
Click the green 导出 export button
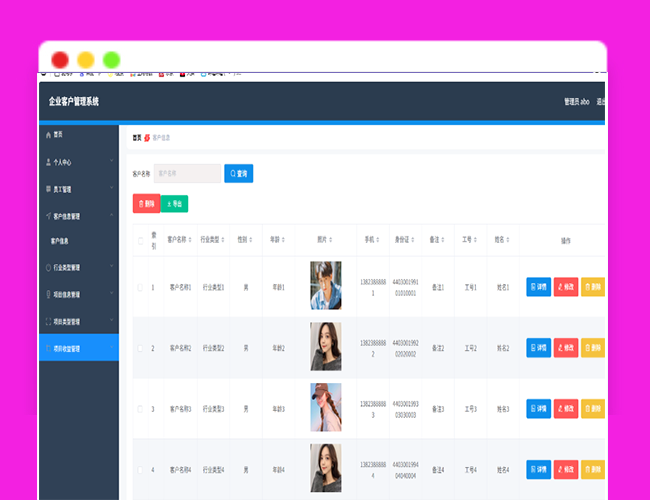click(175, 204)
